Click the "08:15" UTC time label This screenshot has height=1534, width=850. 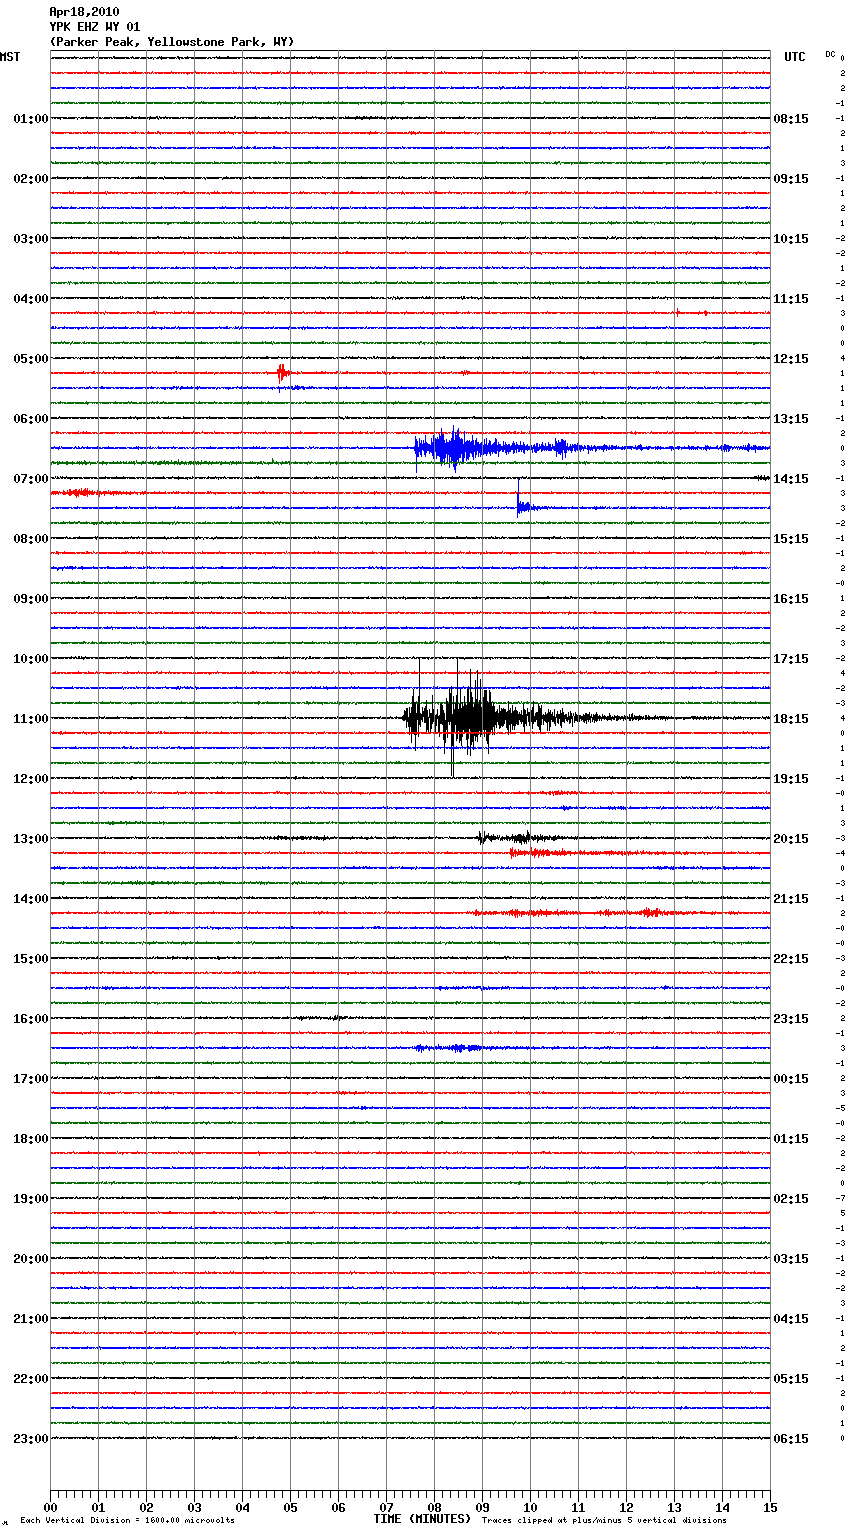pos(791,119)
